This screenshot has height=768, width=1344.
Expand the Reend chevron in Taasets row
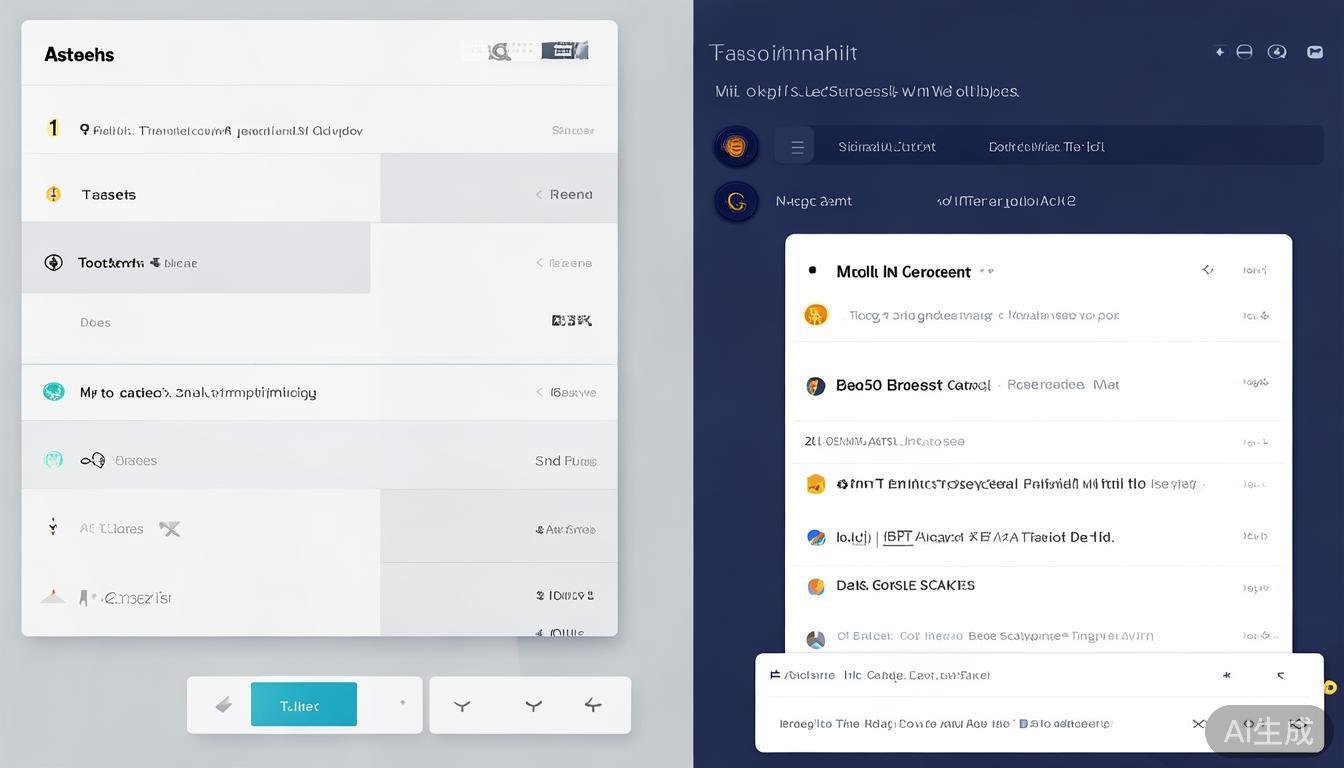(540, 195)
